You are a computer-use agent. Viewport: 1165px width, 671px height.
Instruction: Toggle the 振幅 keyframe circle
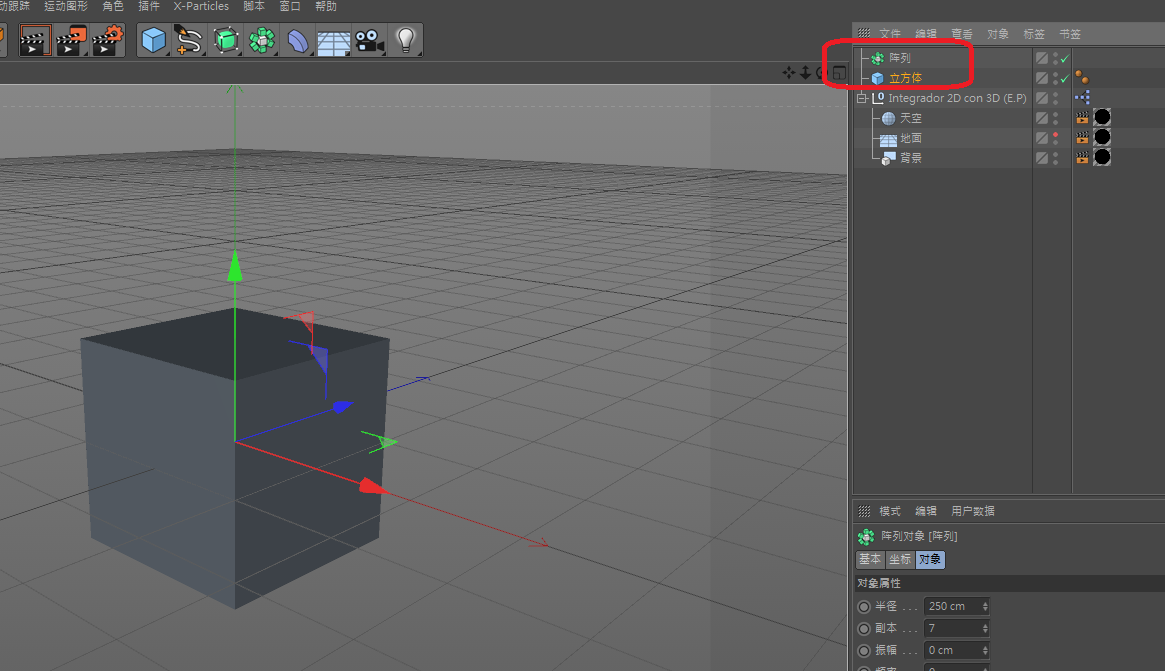click(864, 651)
